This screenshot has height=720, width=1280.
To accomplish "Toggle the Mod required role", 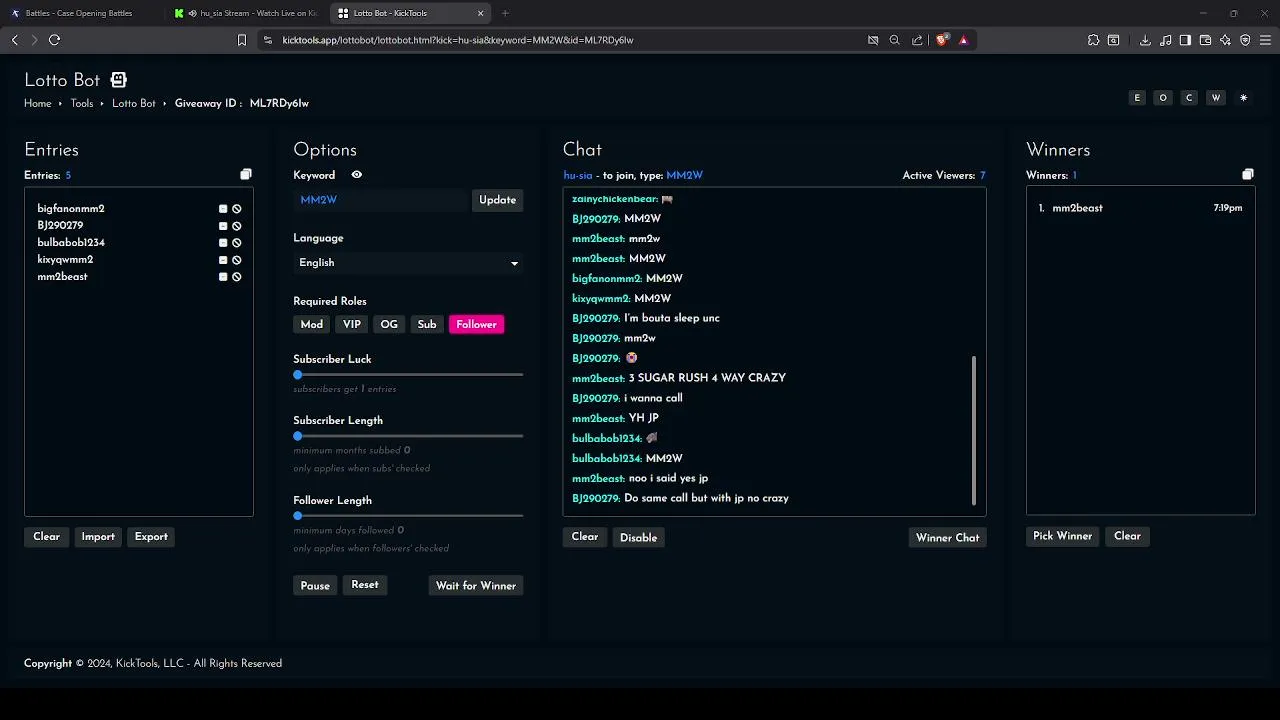I will point(312,324).
